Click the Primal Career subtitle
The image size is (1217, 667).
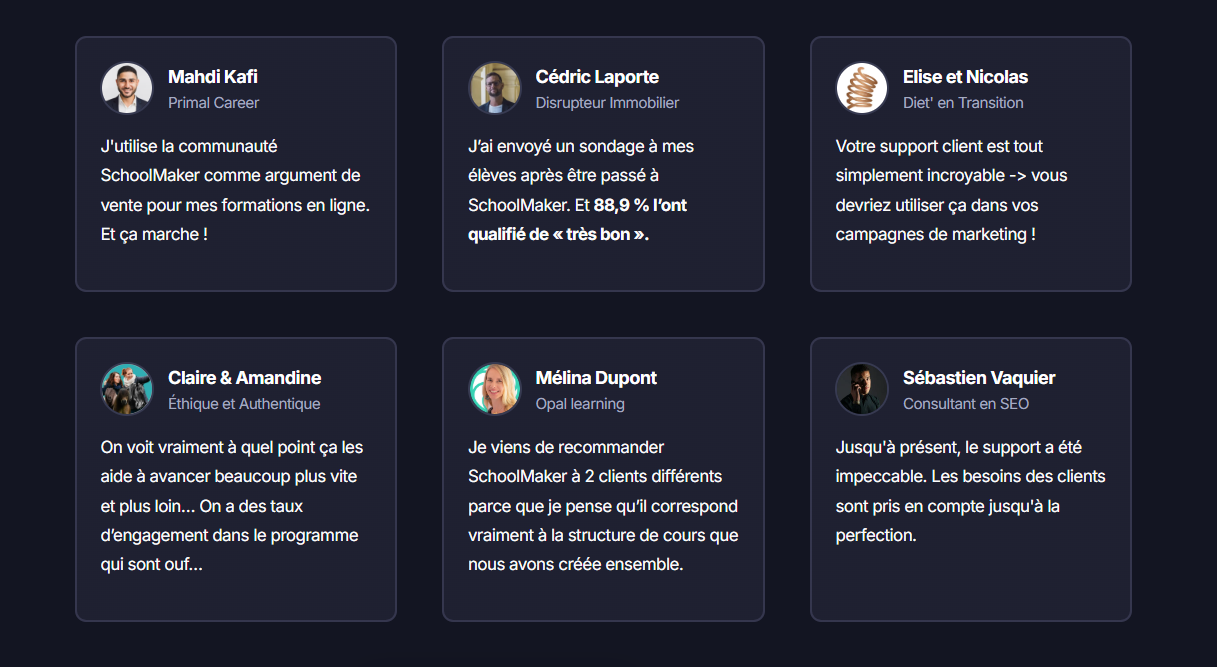214,103
